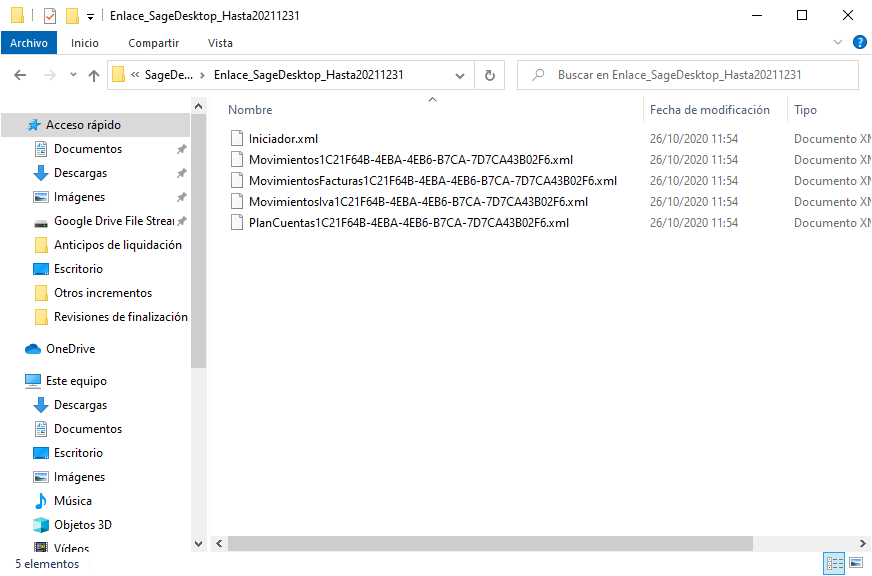Select MovimientosIva1C21F64B xml file icon
Image resolution: width=872 pixels, height=576 pixels.
pyautogui.click(x=237, y=202)
